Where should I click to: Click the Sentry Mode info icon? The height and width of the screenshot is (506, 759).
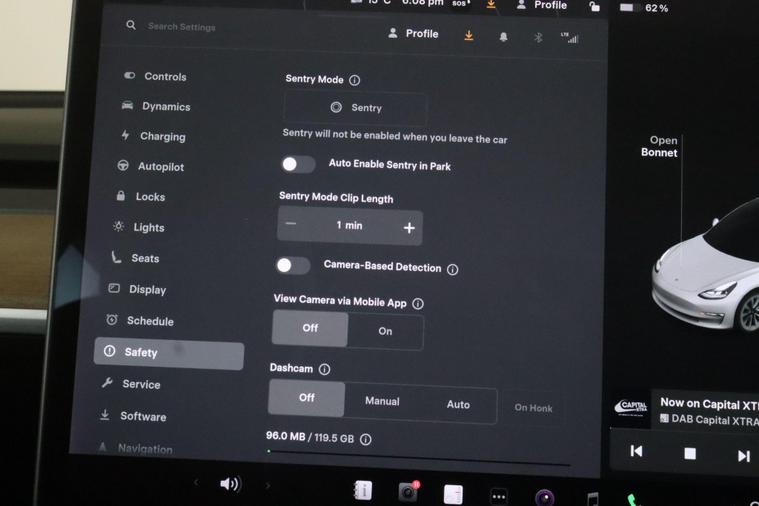(x=354, y=80)
